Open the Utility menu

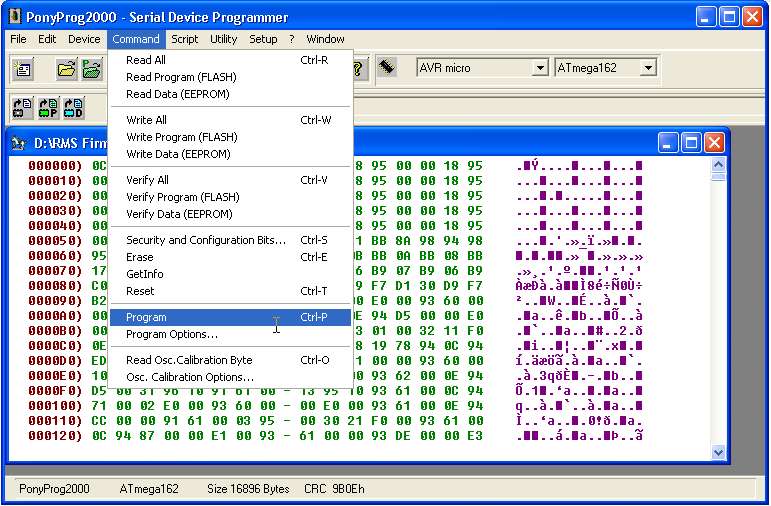tap(223, 39)
